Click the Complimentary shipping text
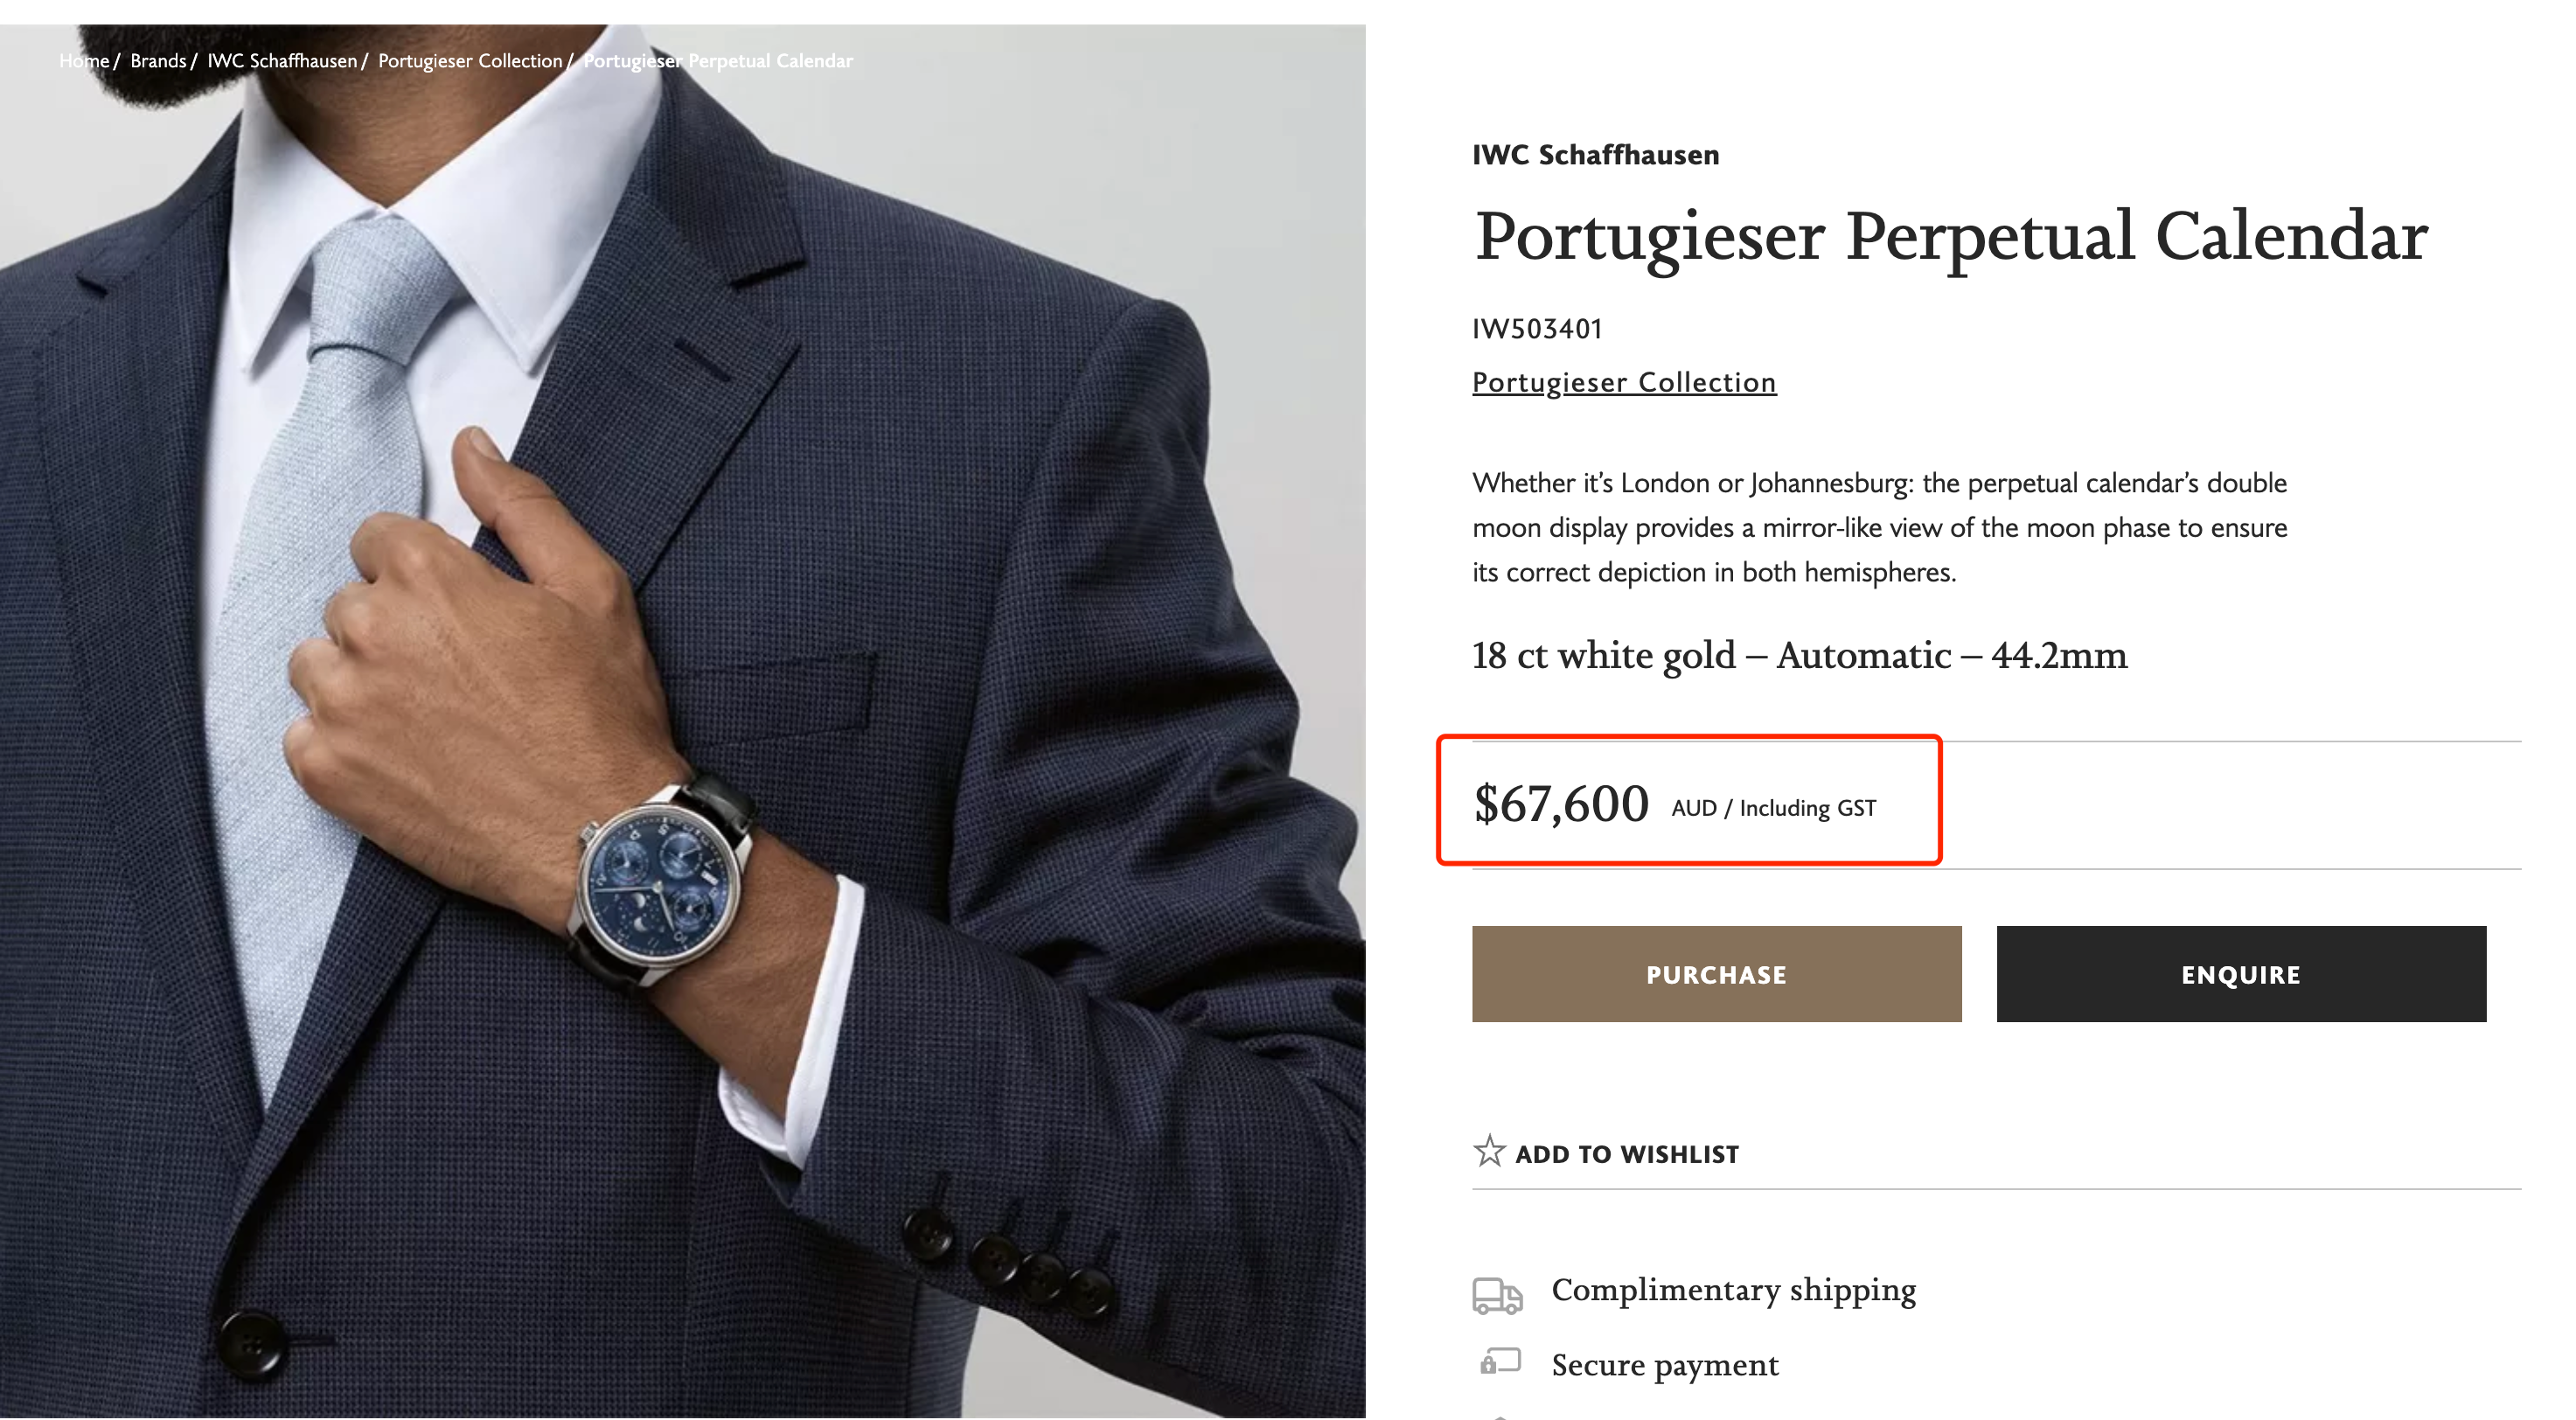The width and height of the screenshot is (2576, 1420). [x=1733, y=1290]
